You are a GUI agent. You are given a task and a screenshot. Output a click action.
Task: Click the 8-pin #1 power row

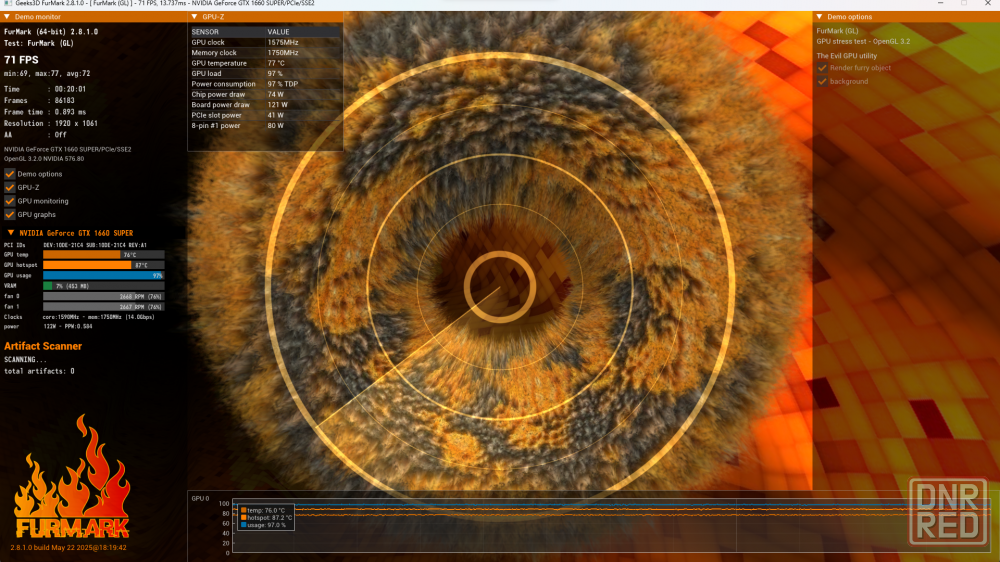pos(265,126)
